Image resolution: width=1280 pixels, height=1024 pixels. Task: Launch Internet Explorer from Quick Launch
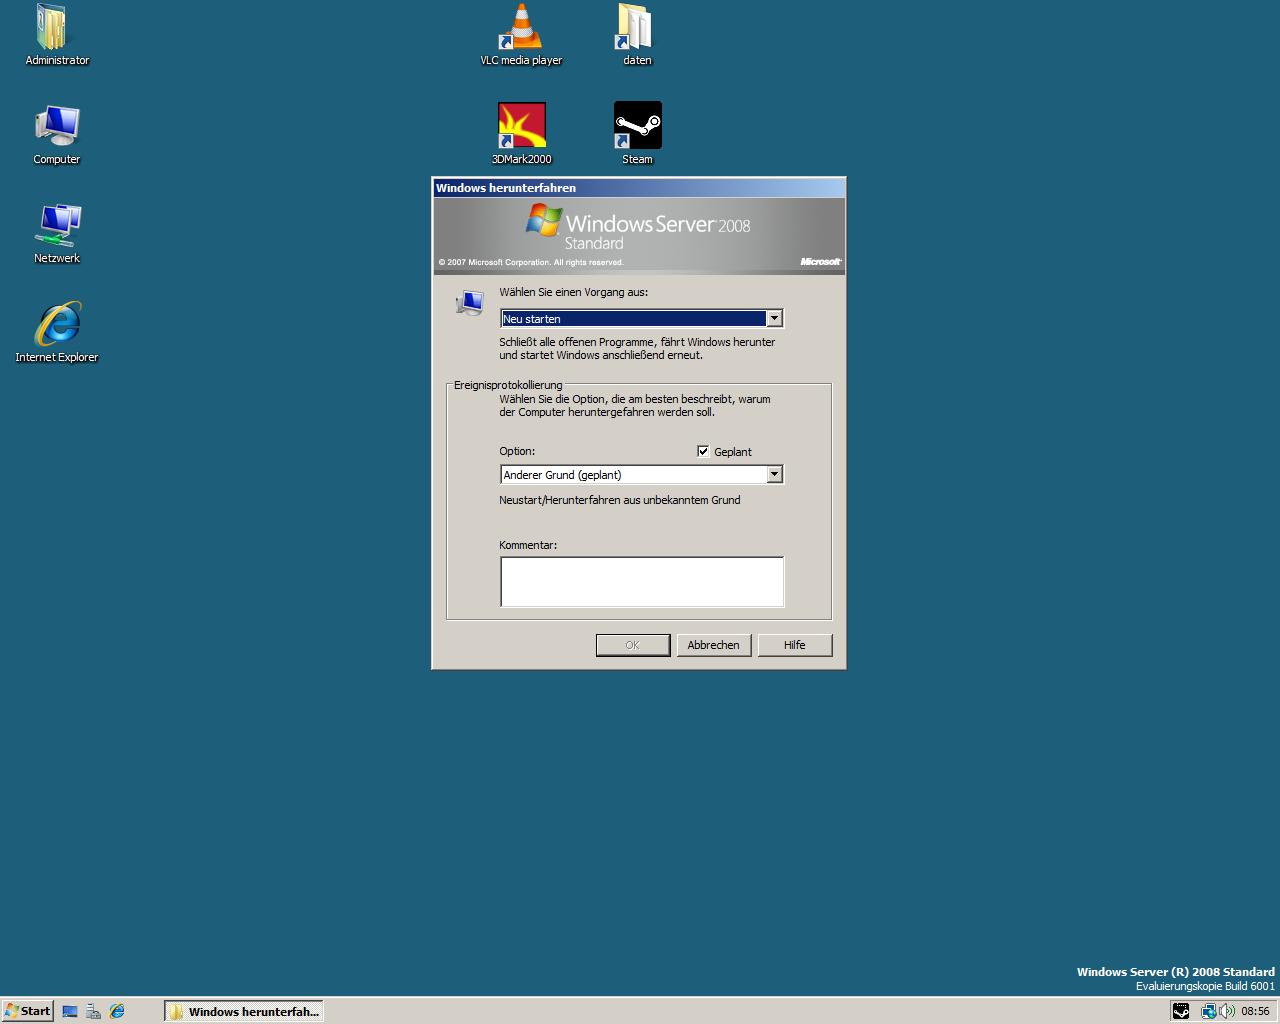click(117, 1011)
